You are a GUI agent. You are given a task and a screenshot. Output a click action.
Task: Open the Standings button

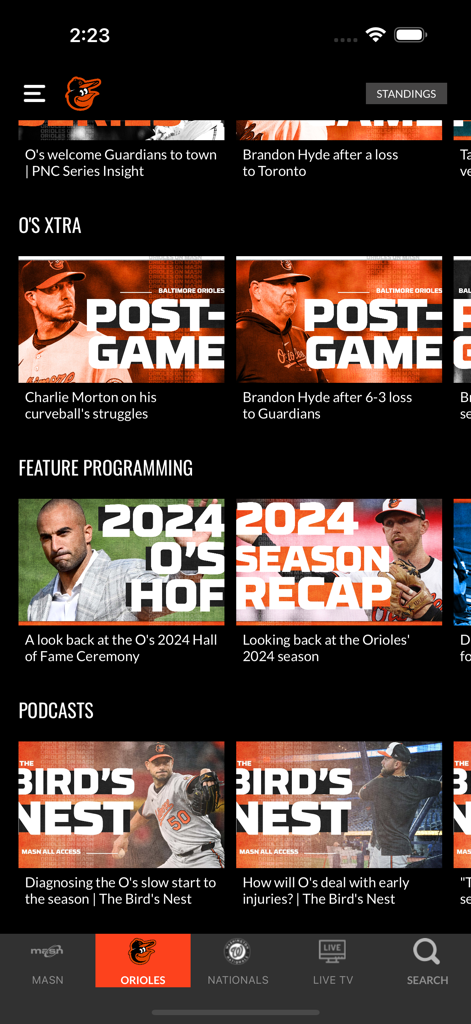tap(406, 93)
